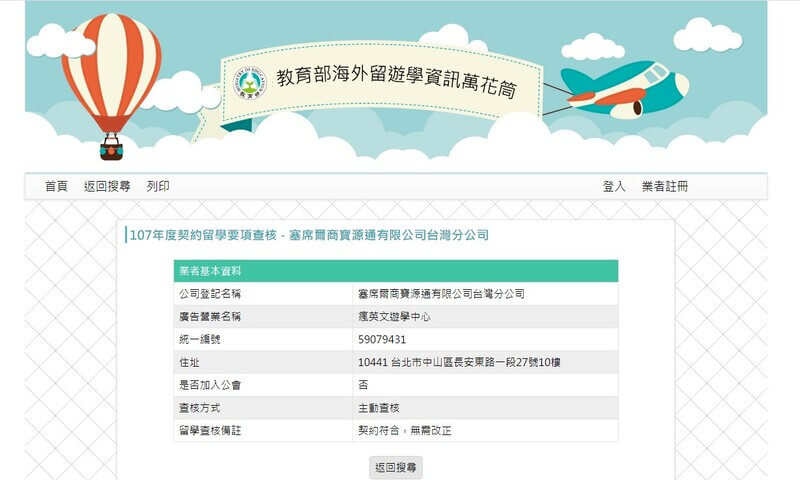This screenshot has width=800, height=480.
Task: Go to 首頁 in the navigation bar
Action: click(56, 187)
